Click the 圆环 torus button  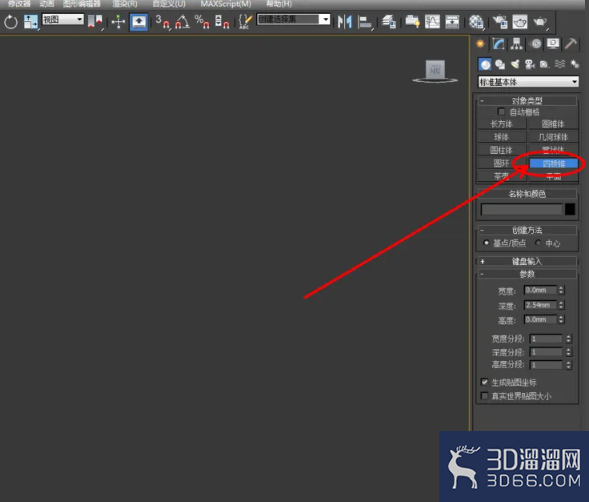point(501,163)
